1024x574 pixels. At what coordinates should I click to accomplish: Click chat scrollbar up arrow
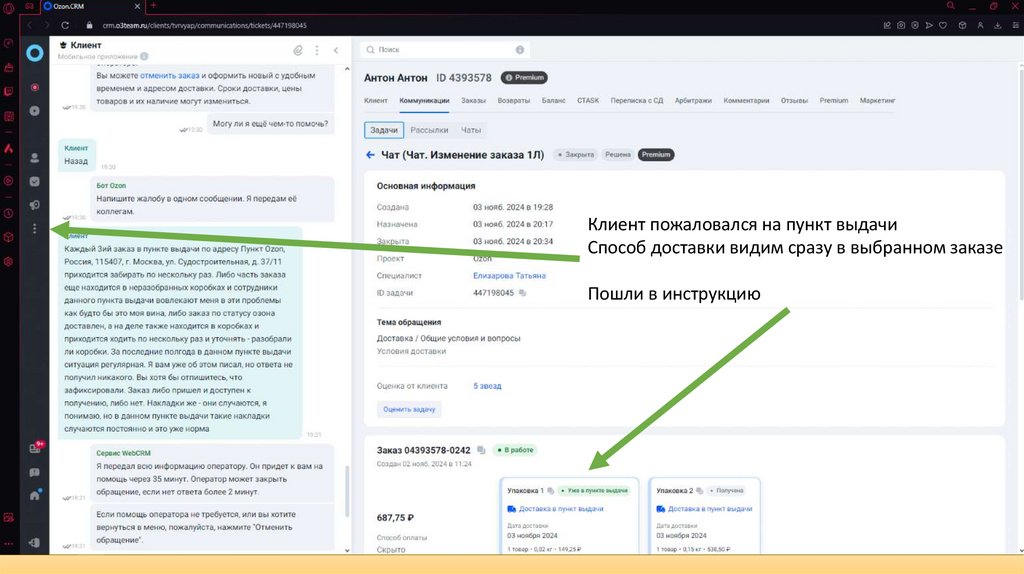point(347,69)
